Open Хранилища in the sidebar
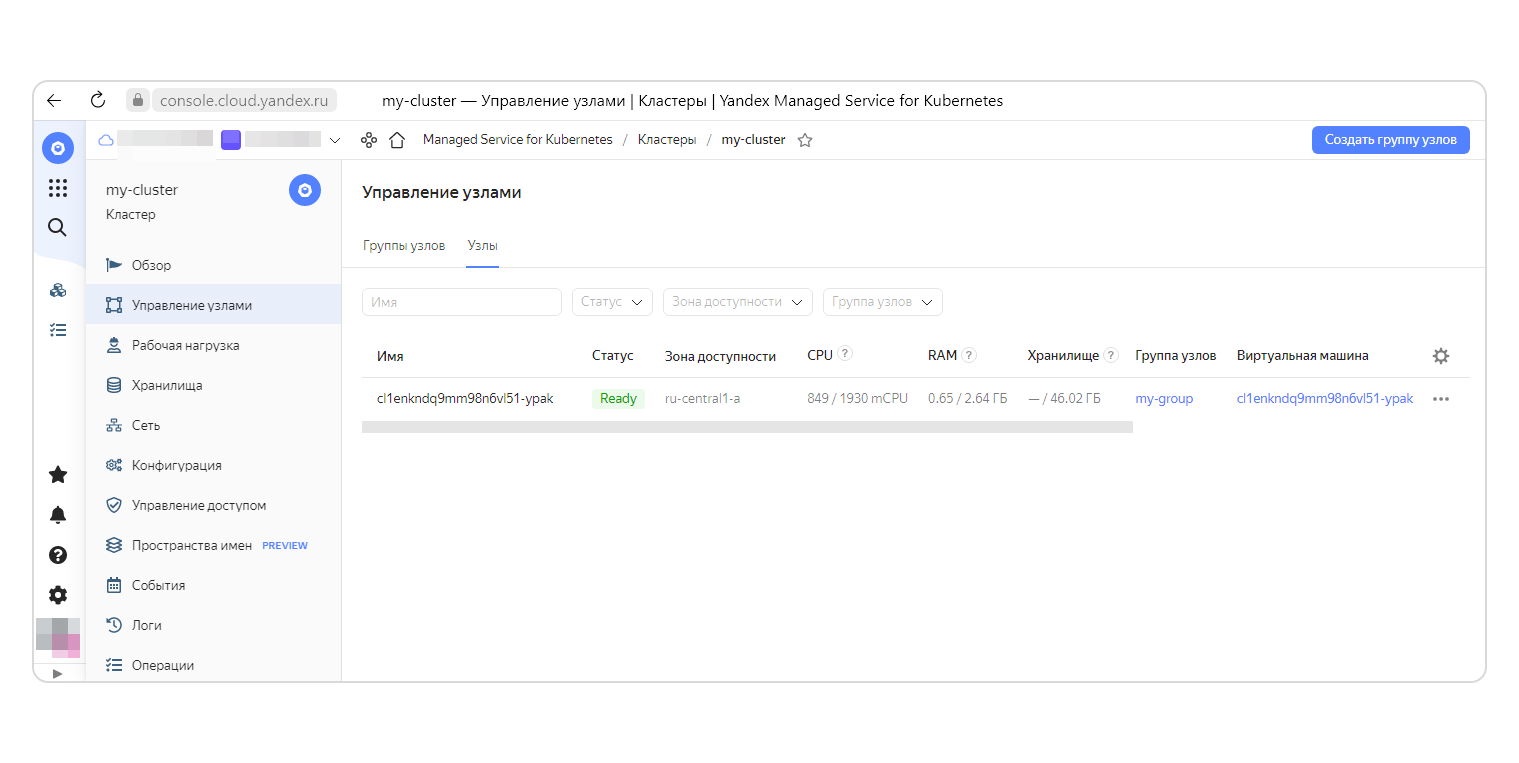This screenshot has width=1519, height=763. click(213, 385)
